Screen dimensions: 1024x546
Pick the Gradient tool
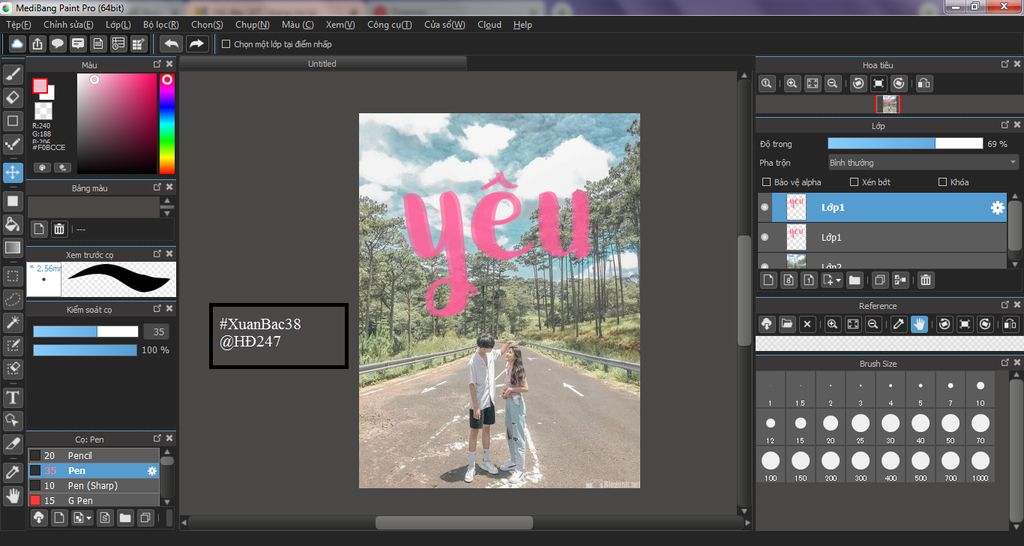pyautogui.click(x=12, y=248)
